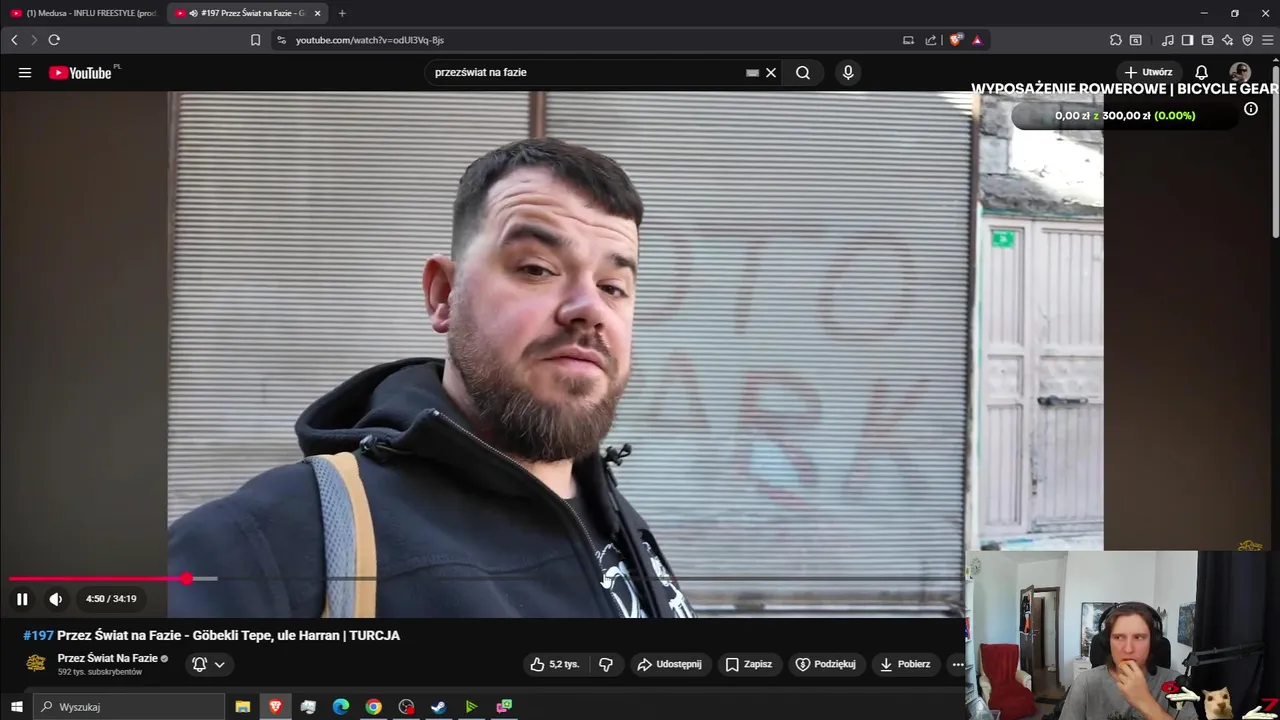Image resolution: width=1280 pixels, height=720 pixels.
Task: Open the Brave VPN shield icon
Action: pos(1247,40)
